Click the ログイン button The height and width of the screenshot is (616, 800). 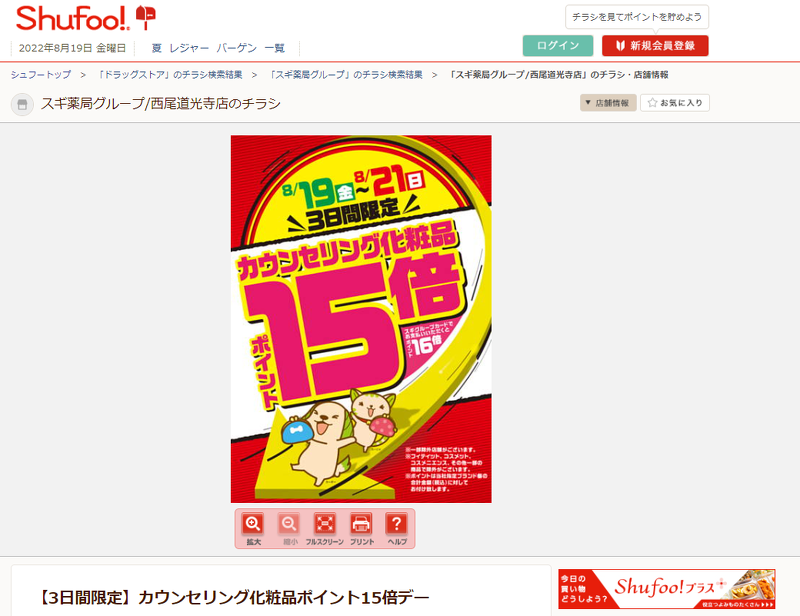click(558, 45)
